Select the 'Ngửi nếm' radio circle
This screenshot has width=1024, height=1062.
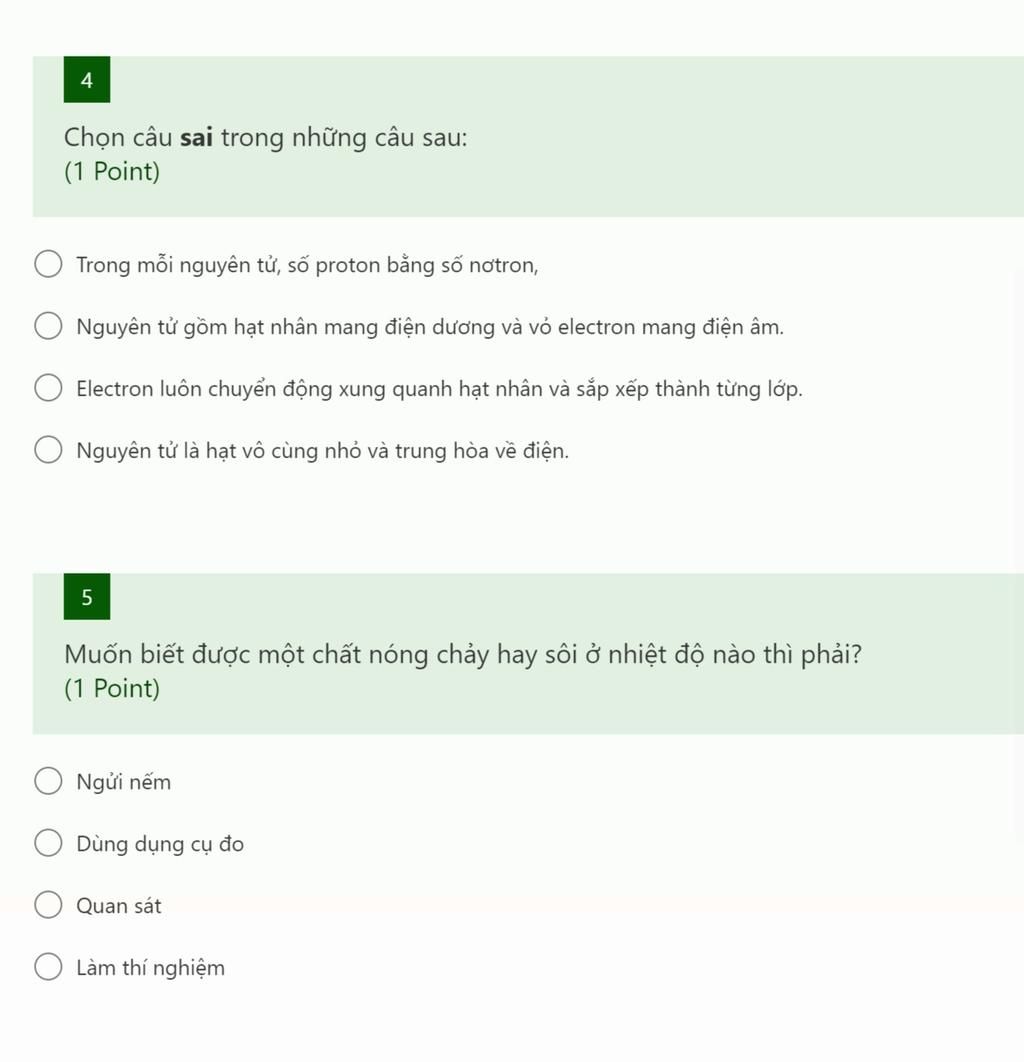click(x=48, y=781)
